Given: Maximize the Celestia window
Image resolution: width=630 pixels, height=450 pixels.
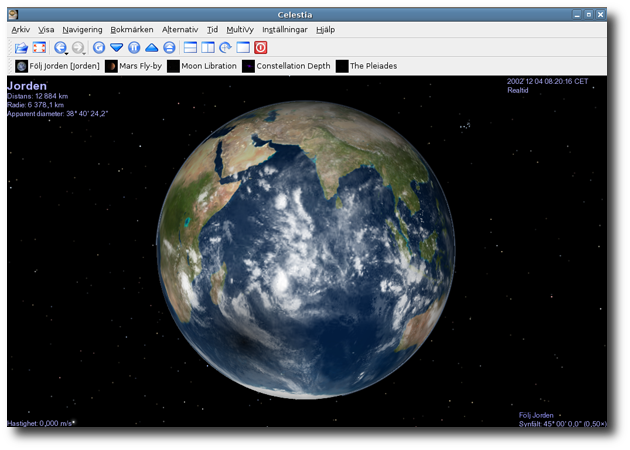Looking at the screenshot, I should click(x=589, y=15).
